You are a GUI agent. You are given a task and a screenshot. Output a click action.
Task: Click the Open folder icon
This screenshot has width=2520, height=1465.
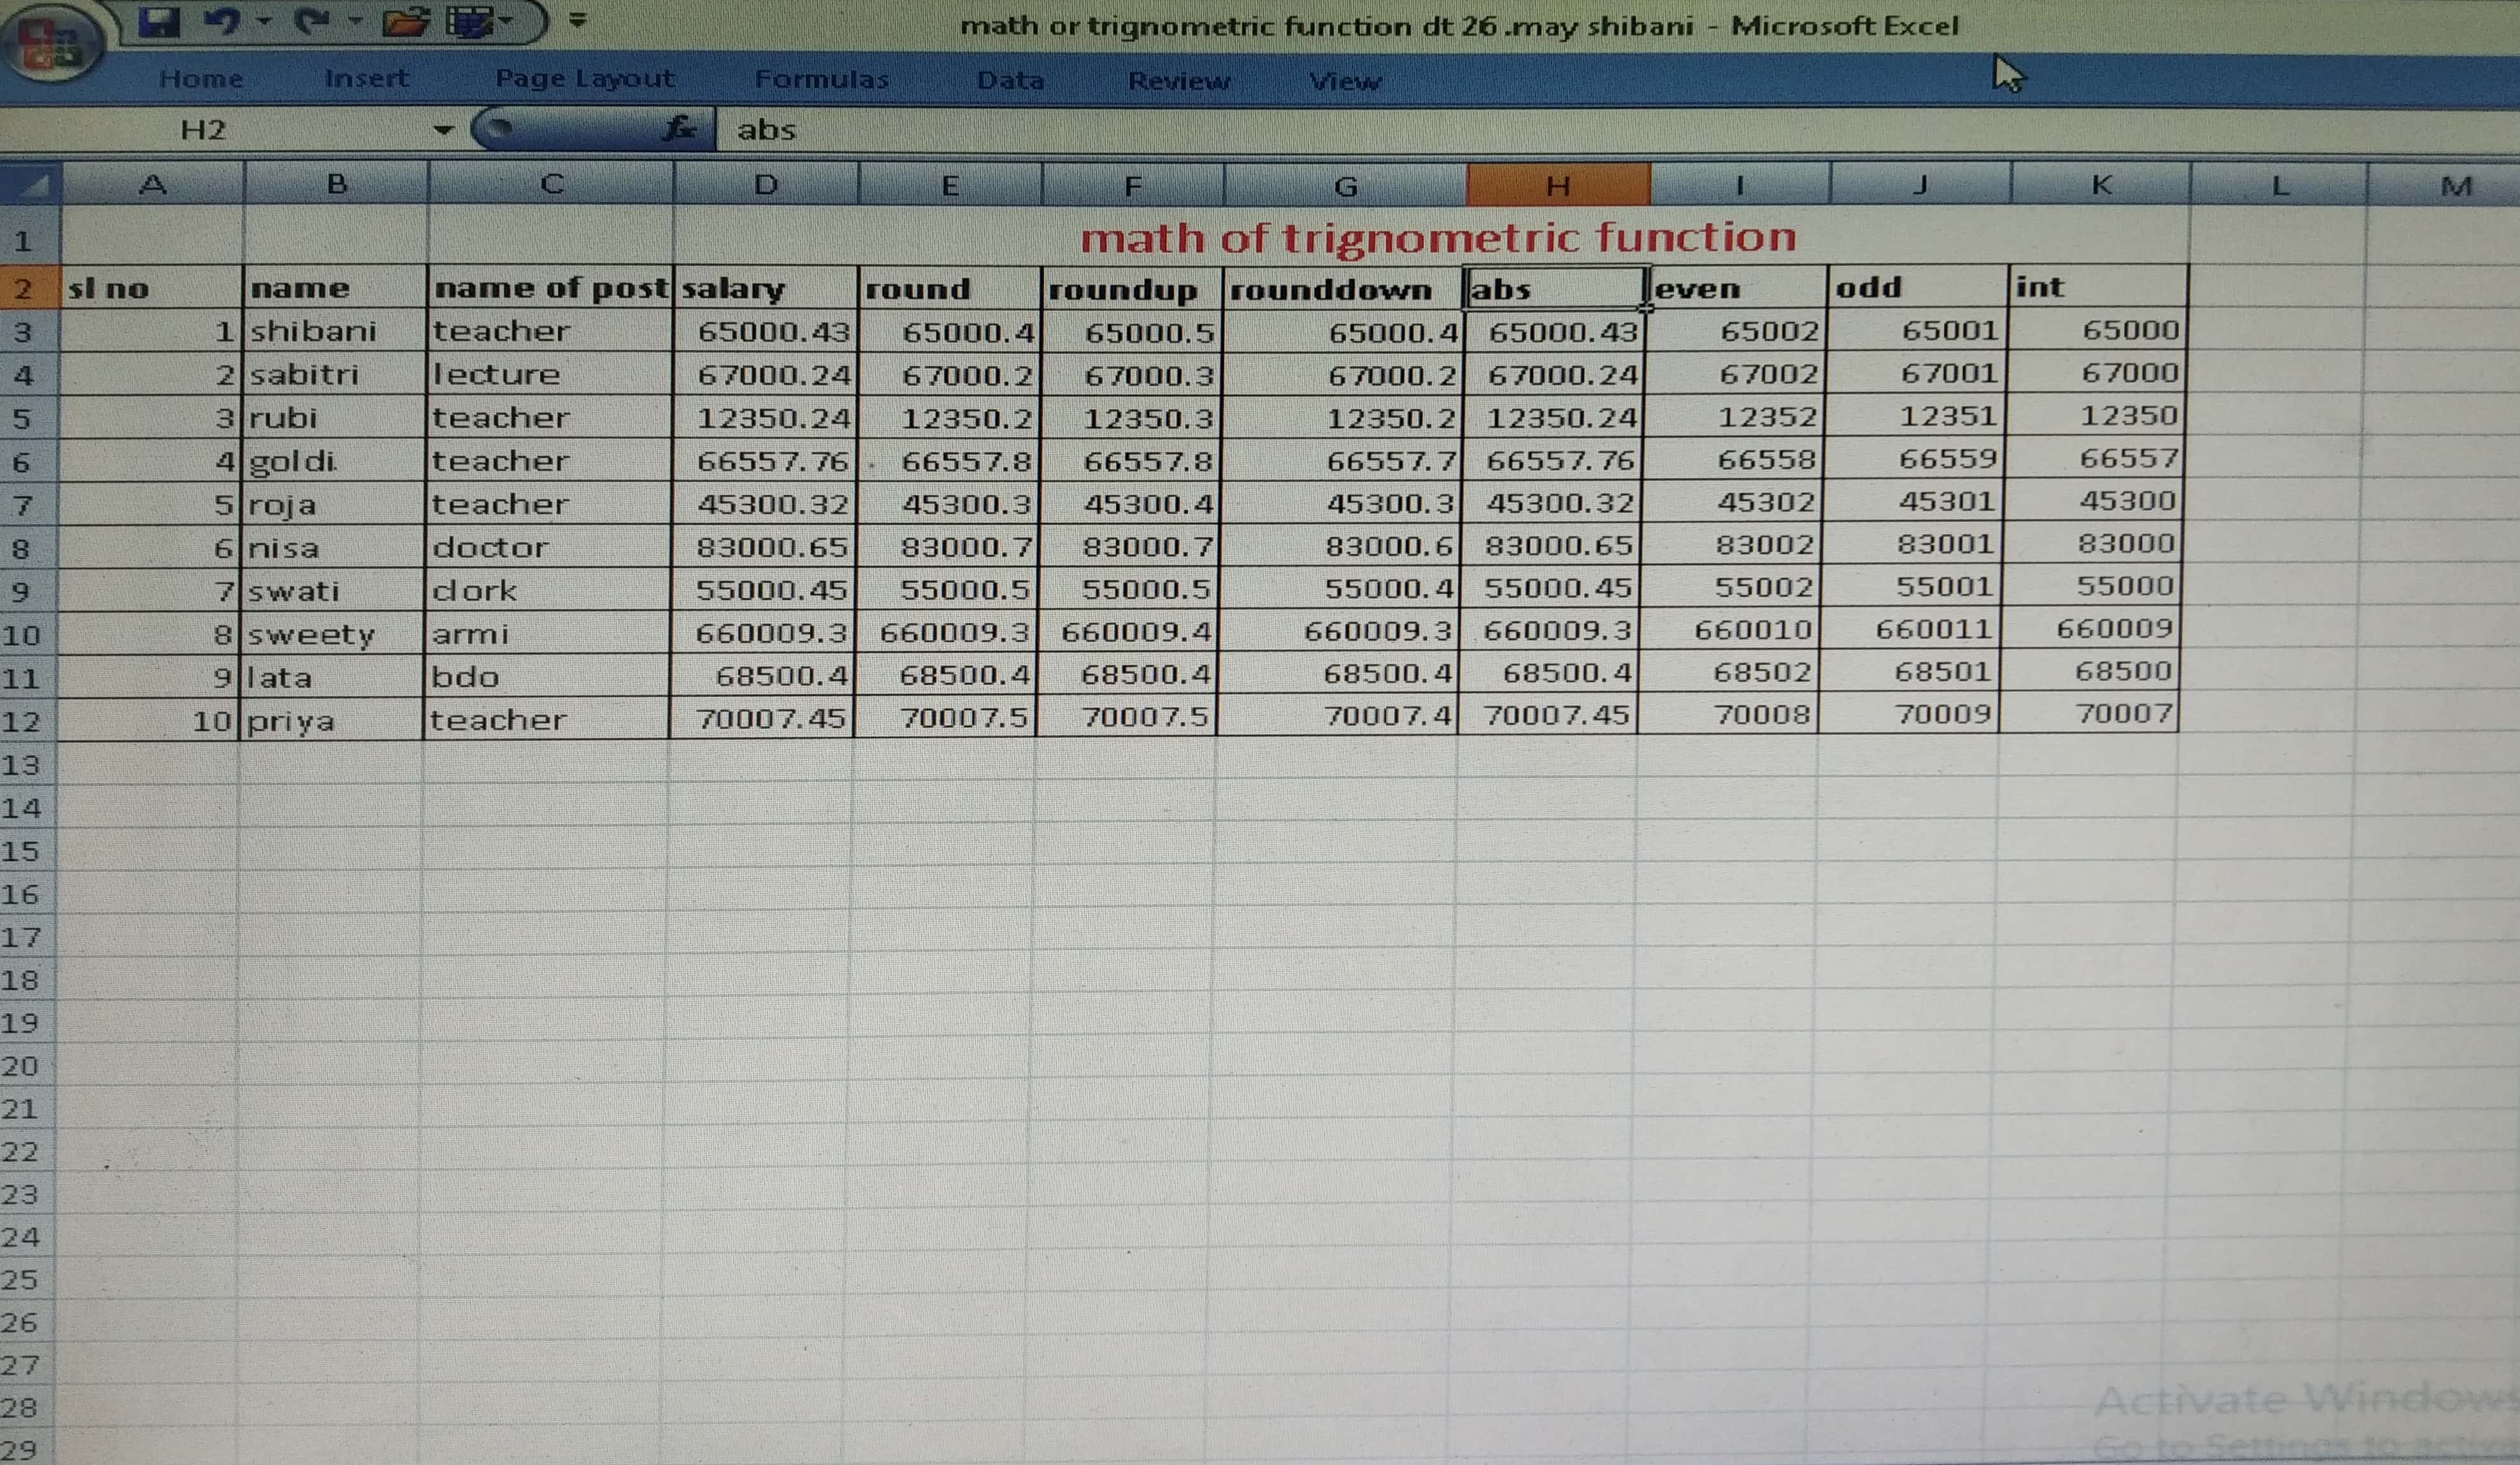[405, 21]
